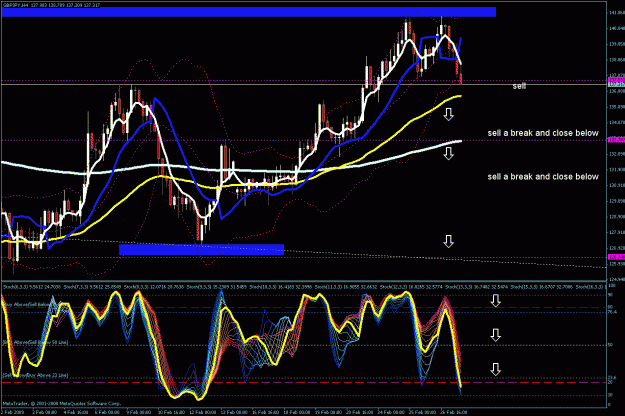Click the lowest magenta price tag on price axis
The height and width of the screenshot is (416, 625).
616,257
